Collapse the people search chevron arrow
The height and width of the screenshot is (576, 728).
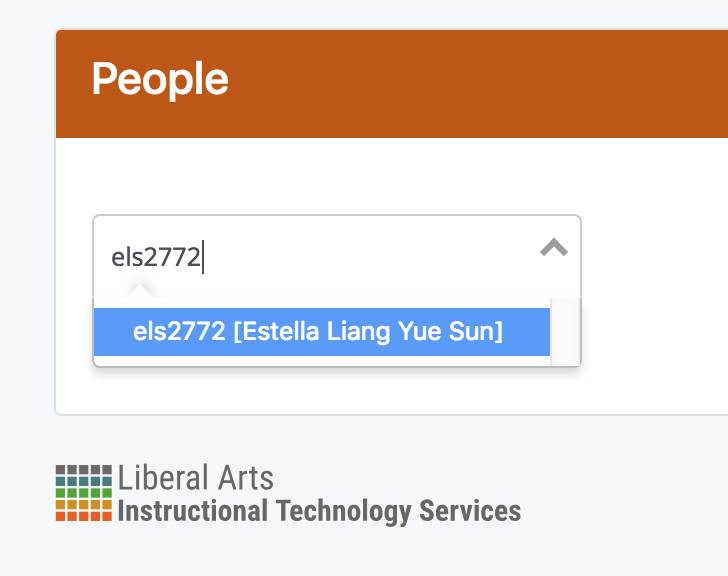click(554, 247)
